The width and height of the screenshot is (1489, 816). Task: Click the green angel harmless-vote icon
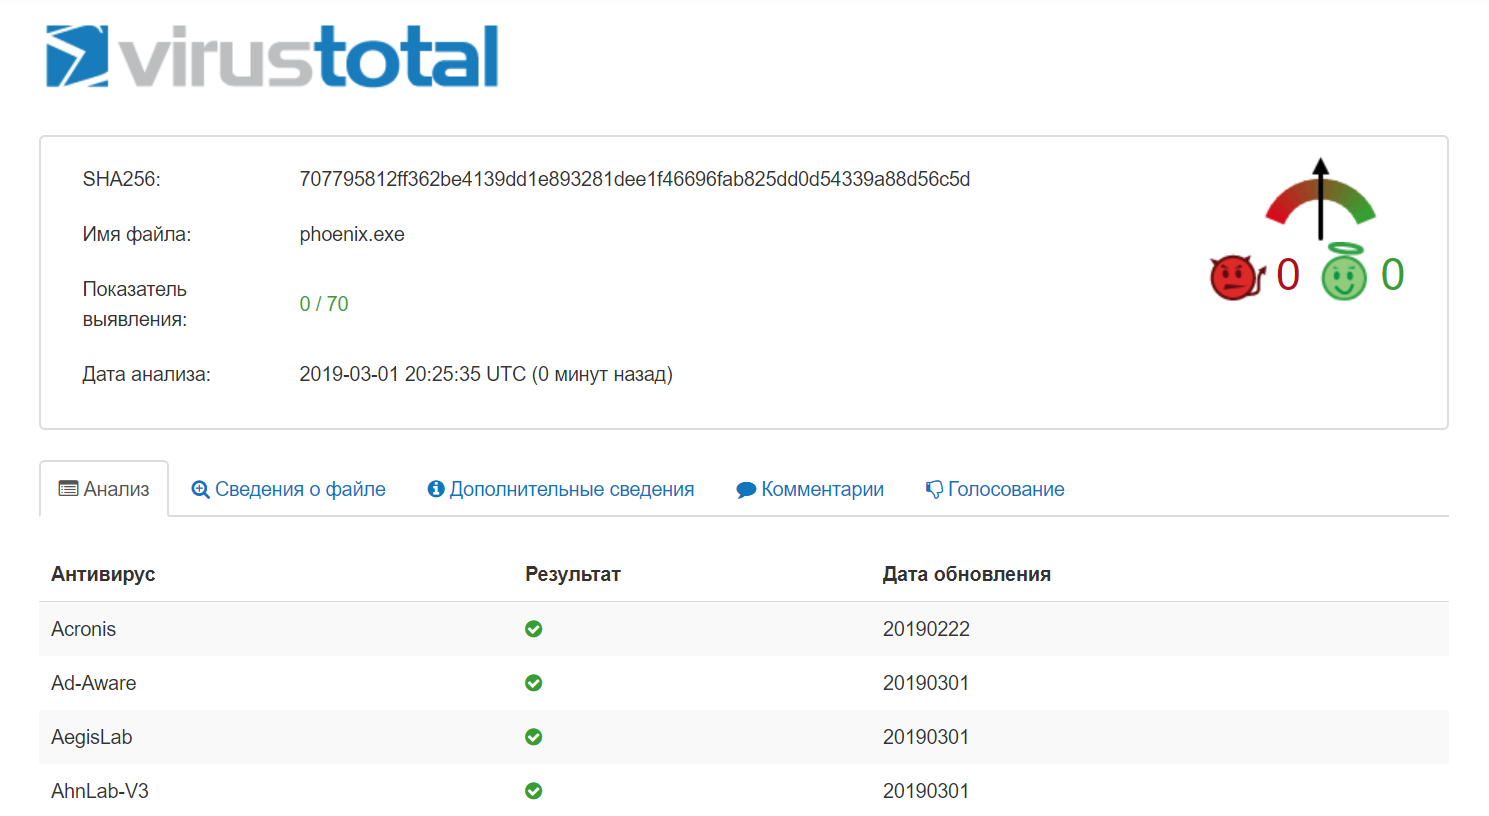tap(1344, 272)
